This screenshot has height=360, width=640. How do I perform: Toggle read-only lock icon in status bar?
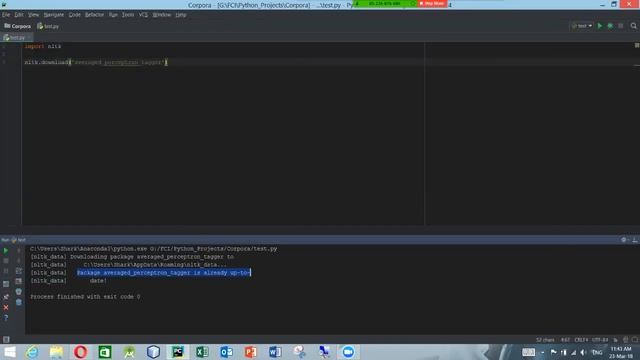[x=616, y=340]
